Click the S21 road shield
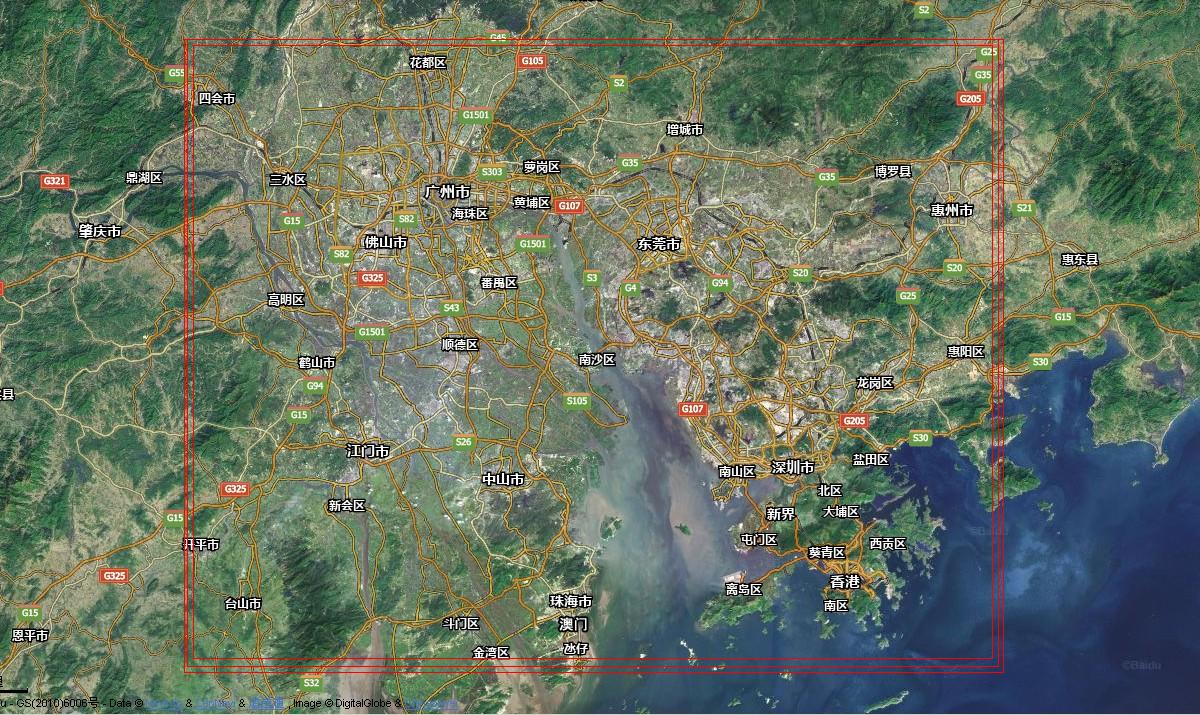This screenshot has height=715, width=1200. [x=1023, y=208]
